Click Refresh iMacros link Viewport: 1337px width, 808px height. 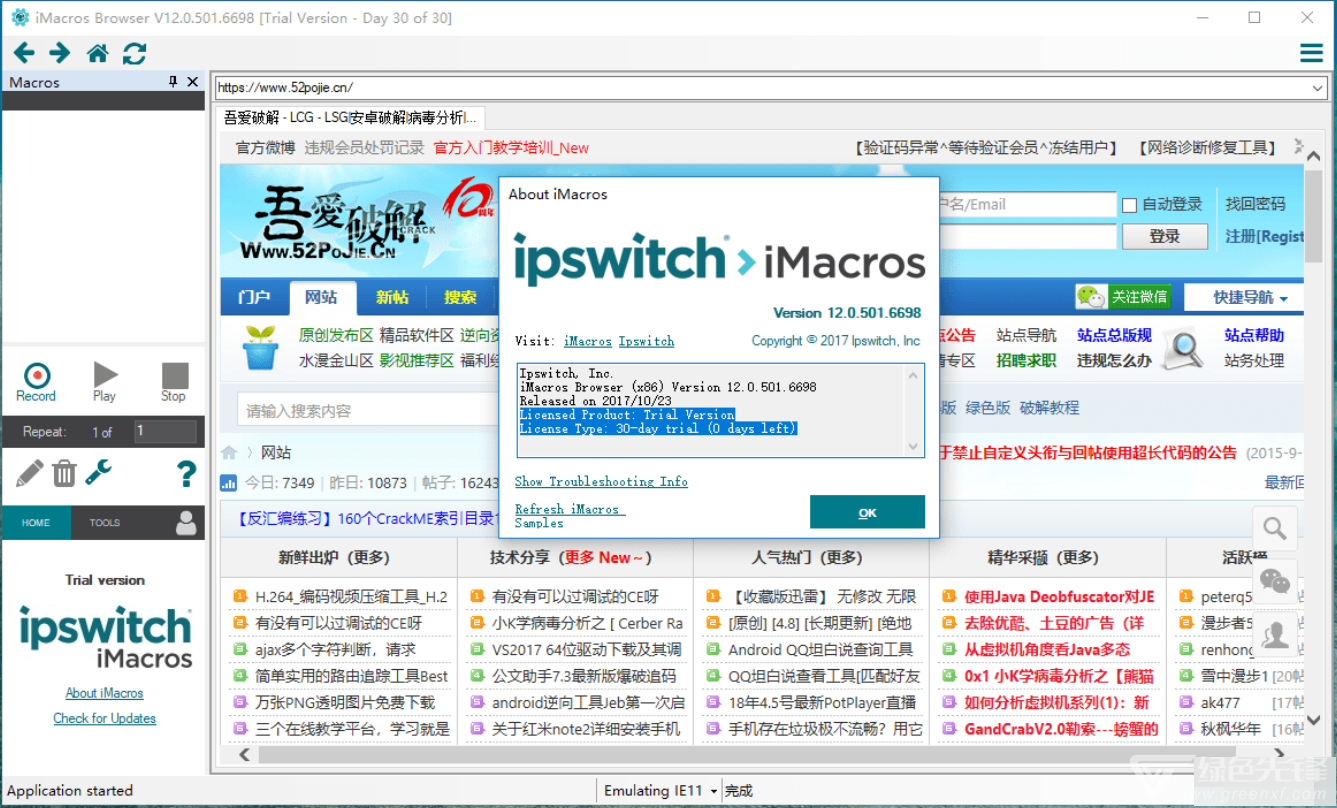click(570, 509)
